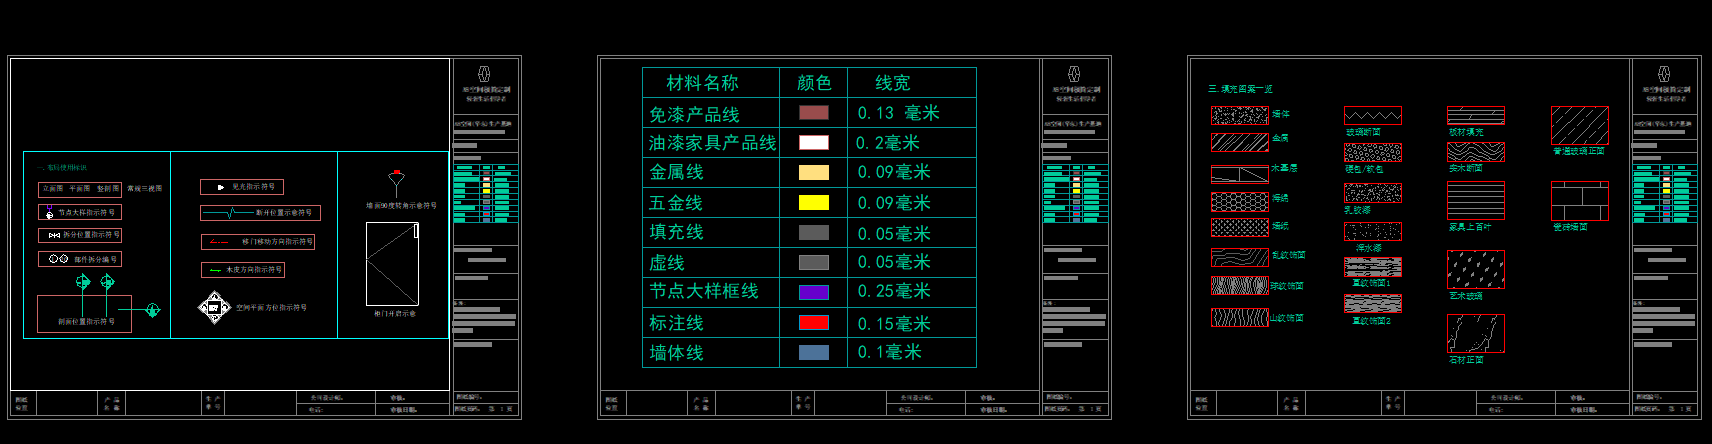The height and width of the screenshot is (444, 1712).
Task: Click the cabinet door opening diagram
Action: (x=392, y=264)
